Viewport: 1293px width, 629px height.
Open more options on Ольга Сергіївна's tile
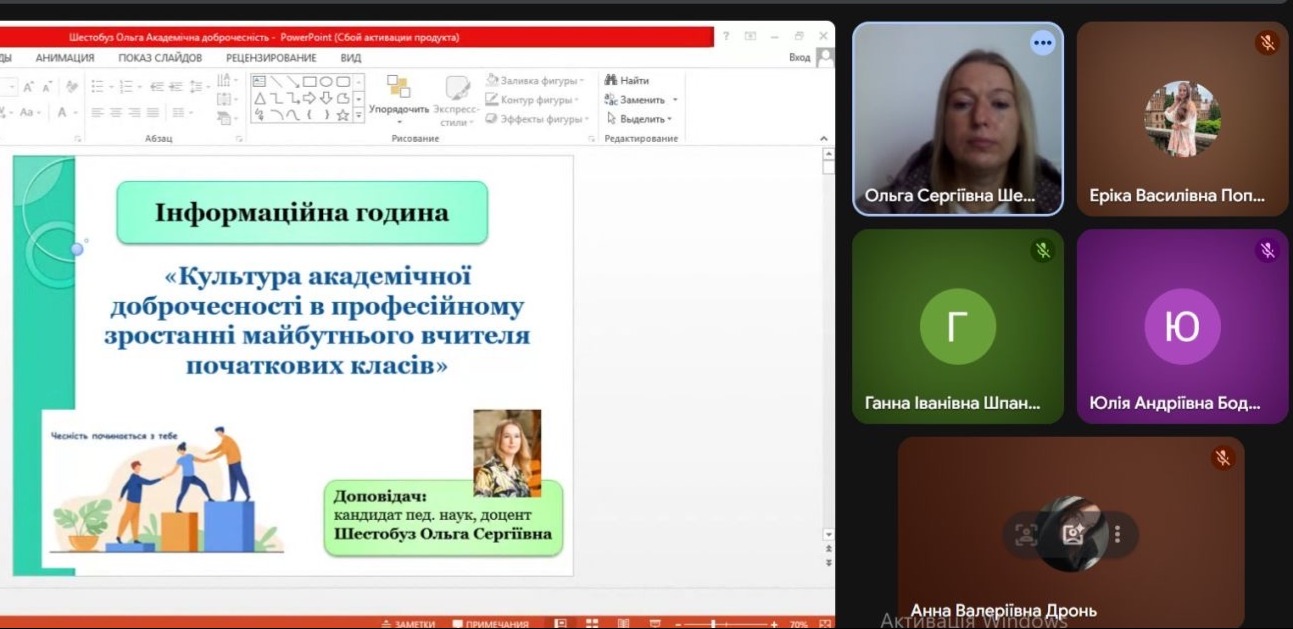coord(1043,43)
